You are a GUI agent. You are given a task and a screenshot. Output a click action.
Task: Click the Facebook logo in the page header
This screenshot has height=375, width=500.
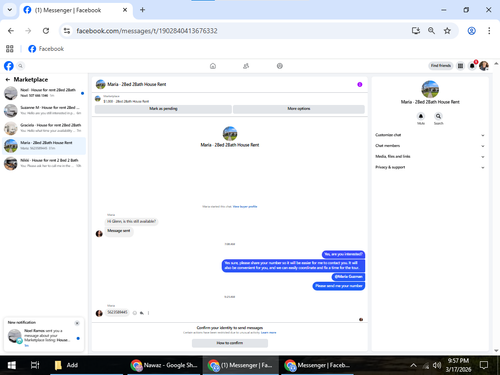click(x=9, y=66)
